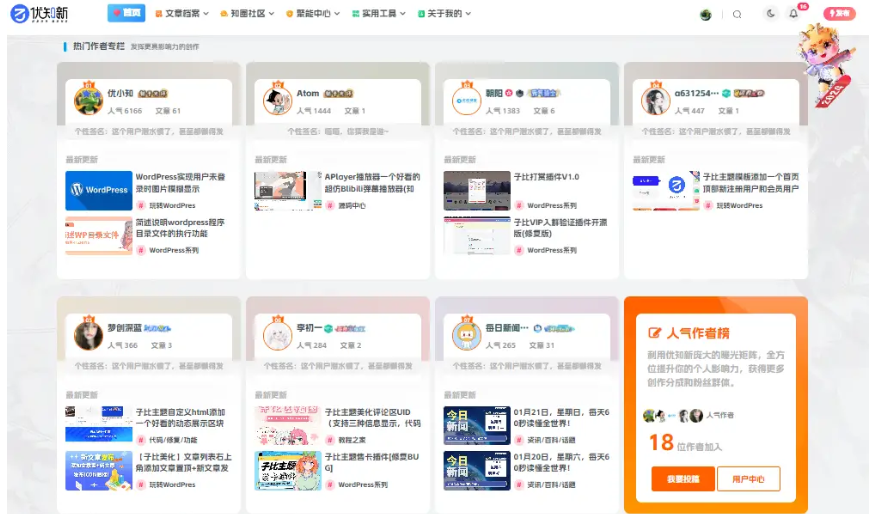This screenshot has height=514, width=869.
Task: Expand the 实用工具 dropdown menu
Action: pyautogui.click(x=379, y=13)
